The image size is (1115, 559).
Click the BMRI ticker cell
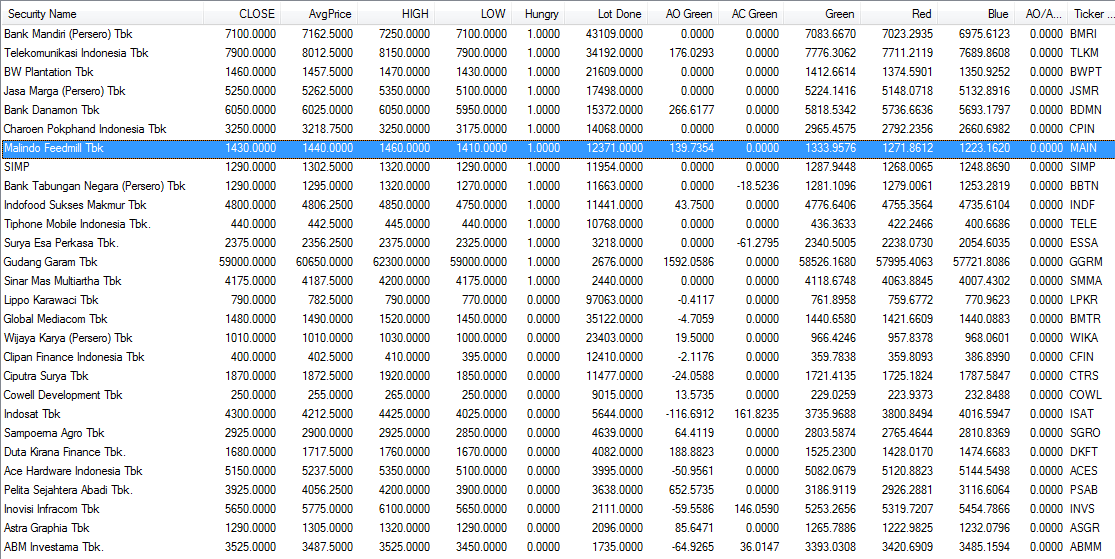(1083, 33)
